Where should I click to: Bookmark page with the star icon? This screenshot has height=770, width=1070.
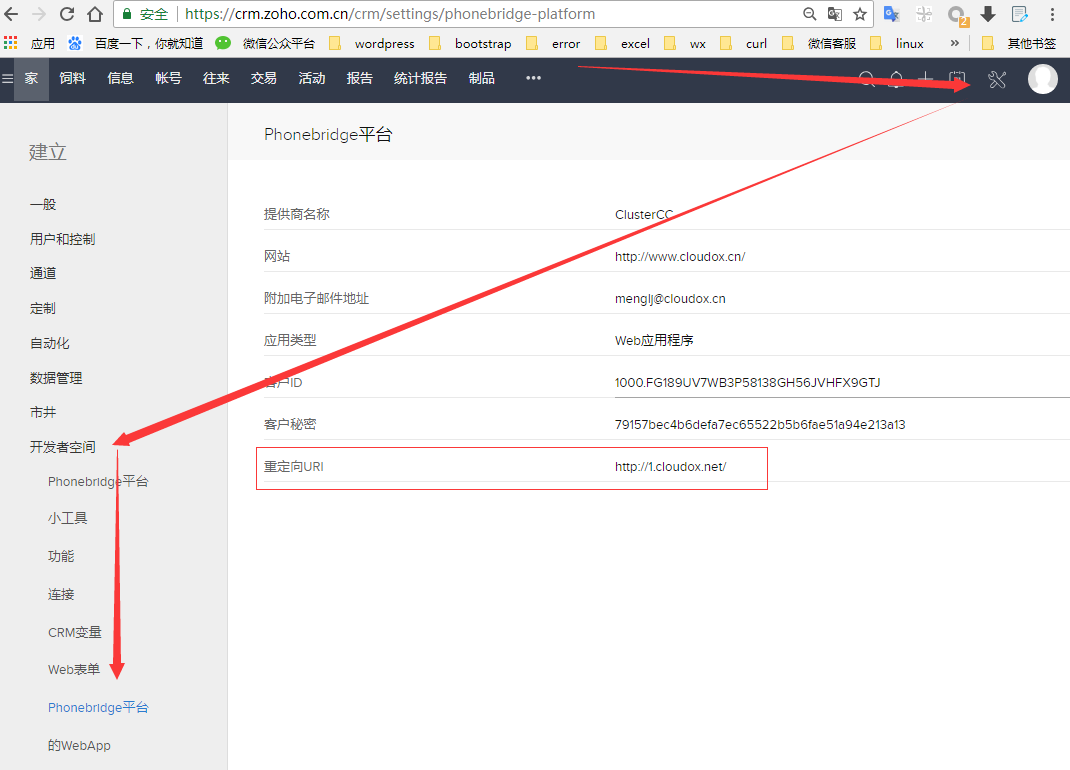click(x=859, y=14)
